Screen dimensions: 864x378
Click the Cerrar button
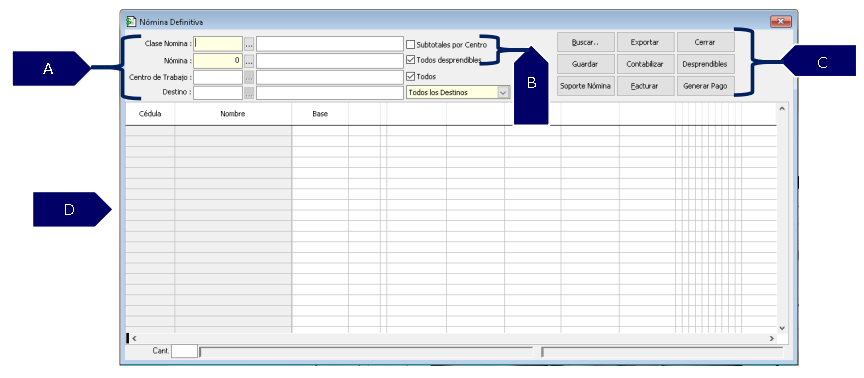tap(705, 42)
